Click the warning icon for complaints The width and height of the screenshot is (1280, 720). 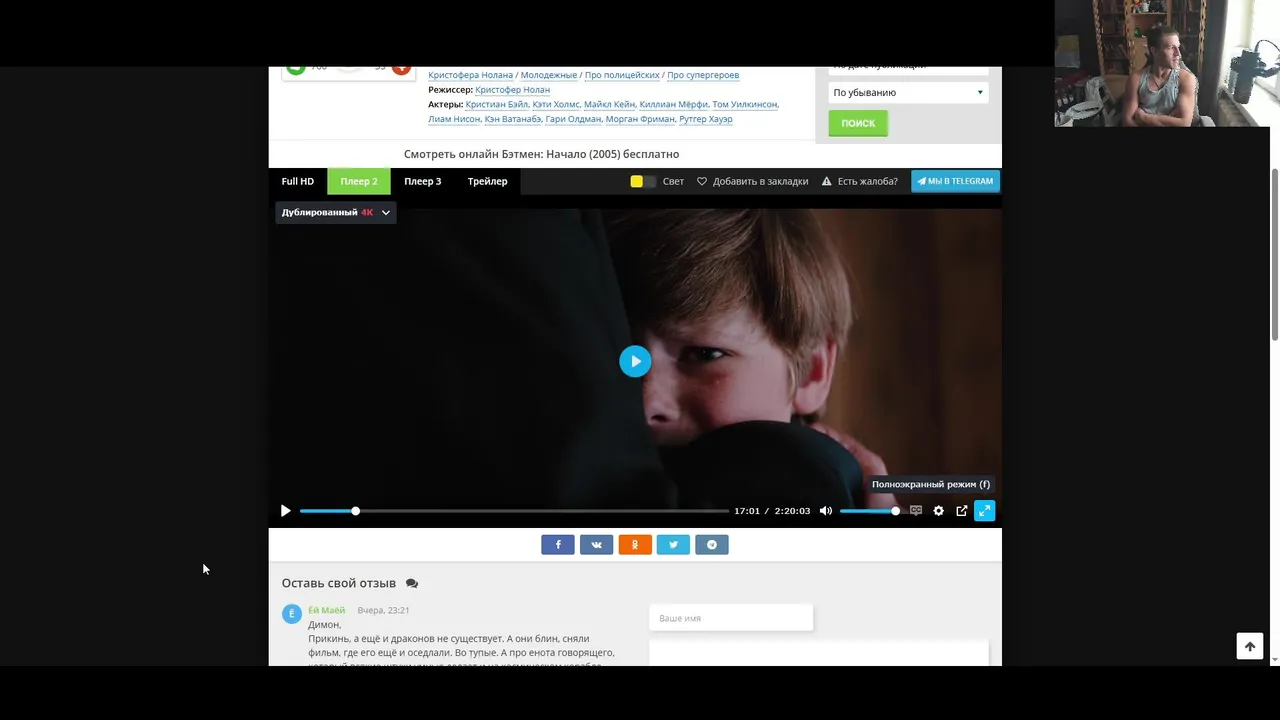(x=827, y=181)
